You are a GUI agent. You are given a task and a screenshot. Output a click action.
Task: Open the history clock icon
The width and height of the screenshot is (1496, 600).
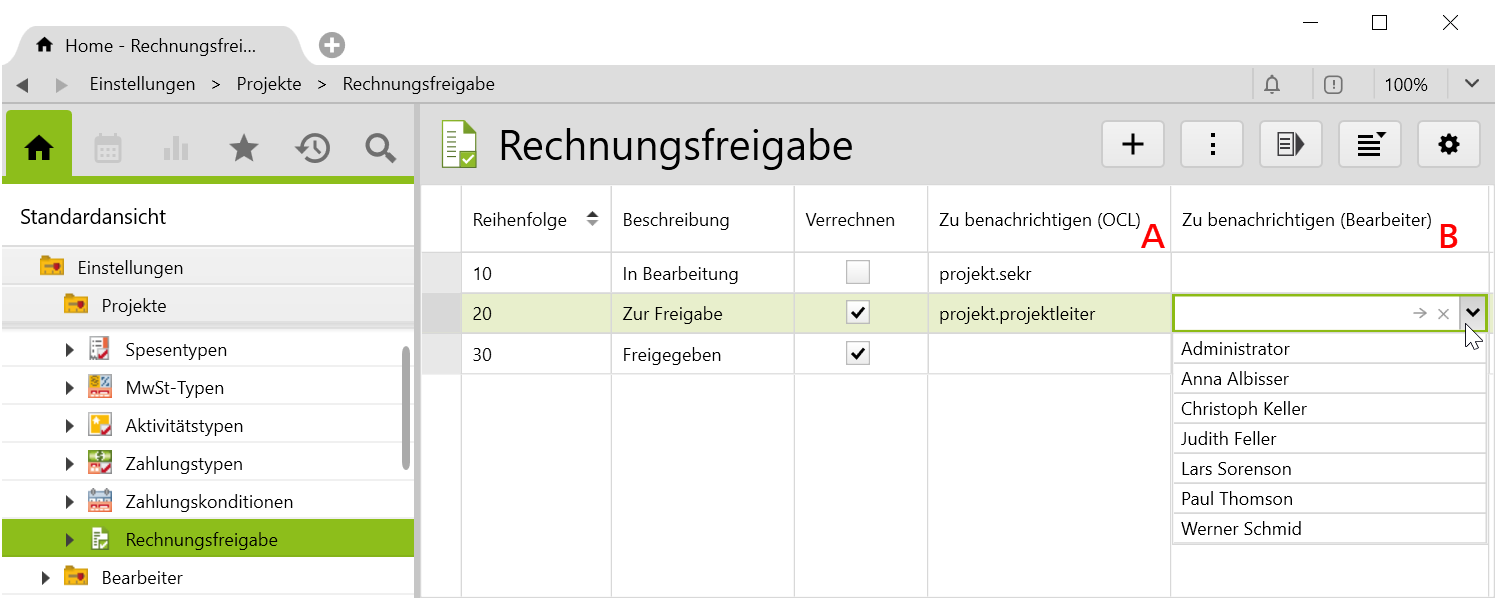point(312,149)
